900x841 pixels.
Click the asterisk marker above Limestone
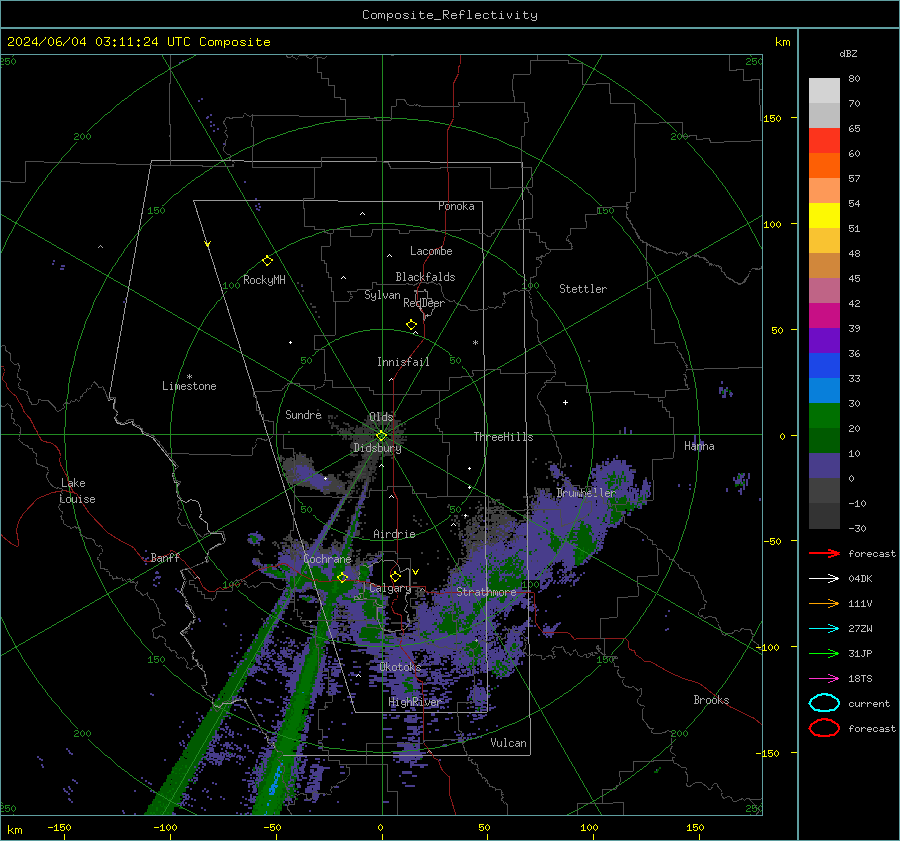tap(189, 377)
